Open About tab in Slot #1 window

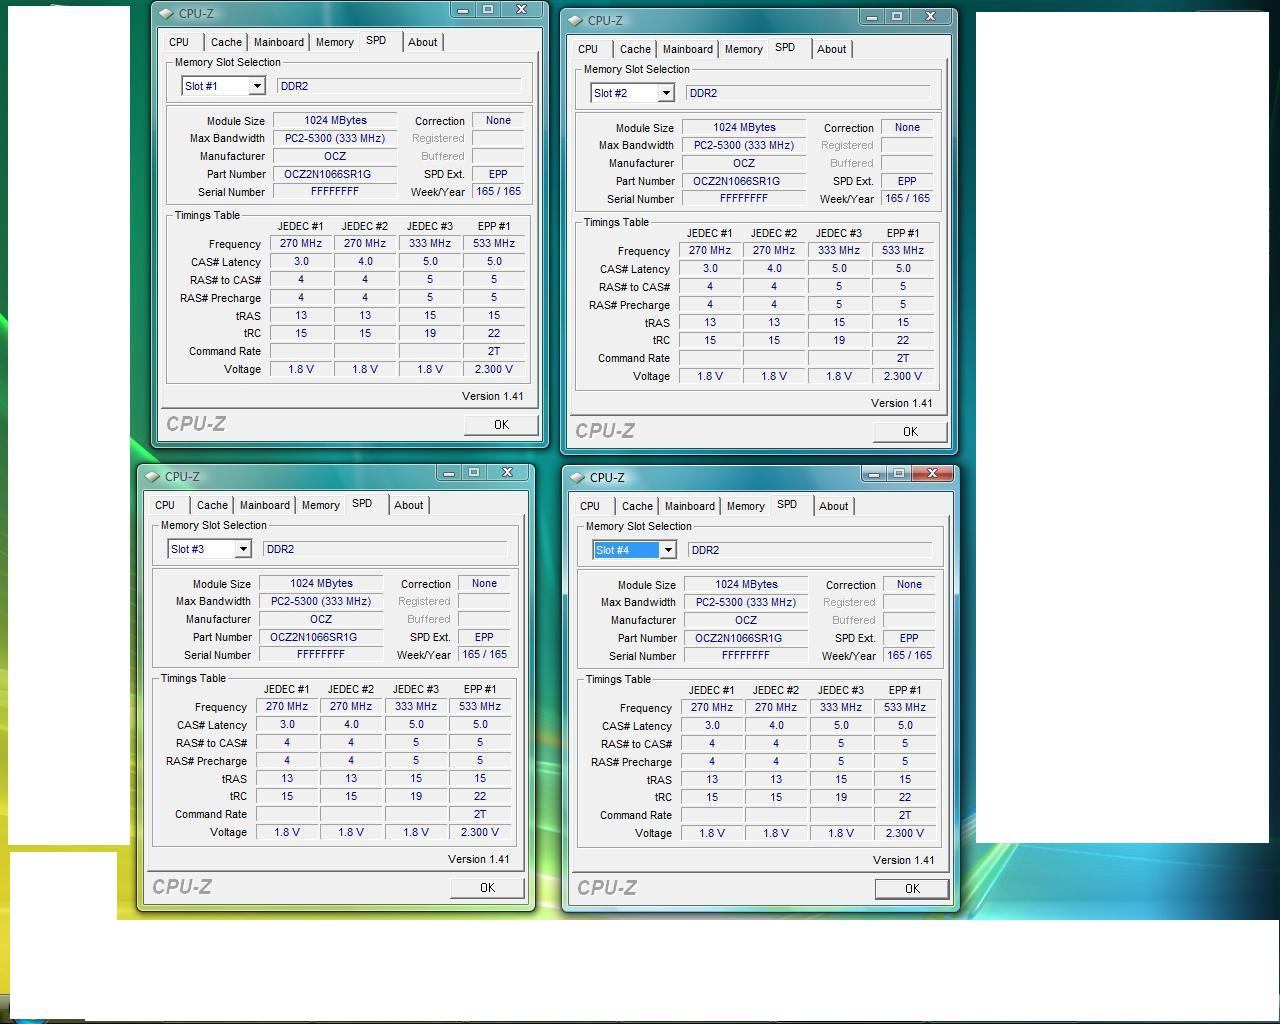[x=422, y=42]
